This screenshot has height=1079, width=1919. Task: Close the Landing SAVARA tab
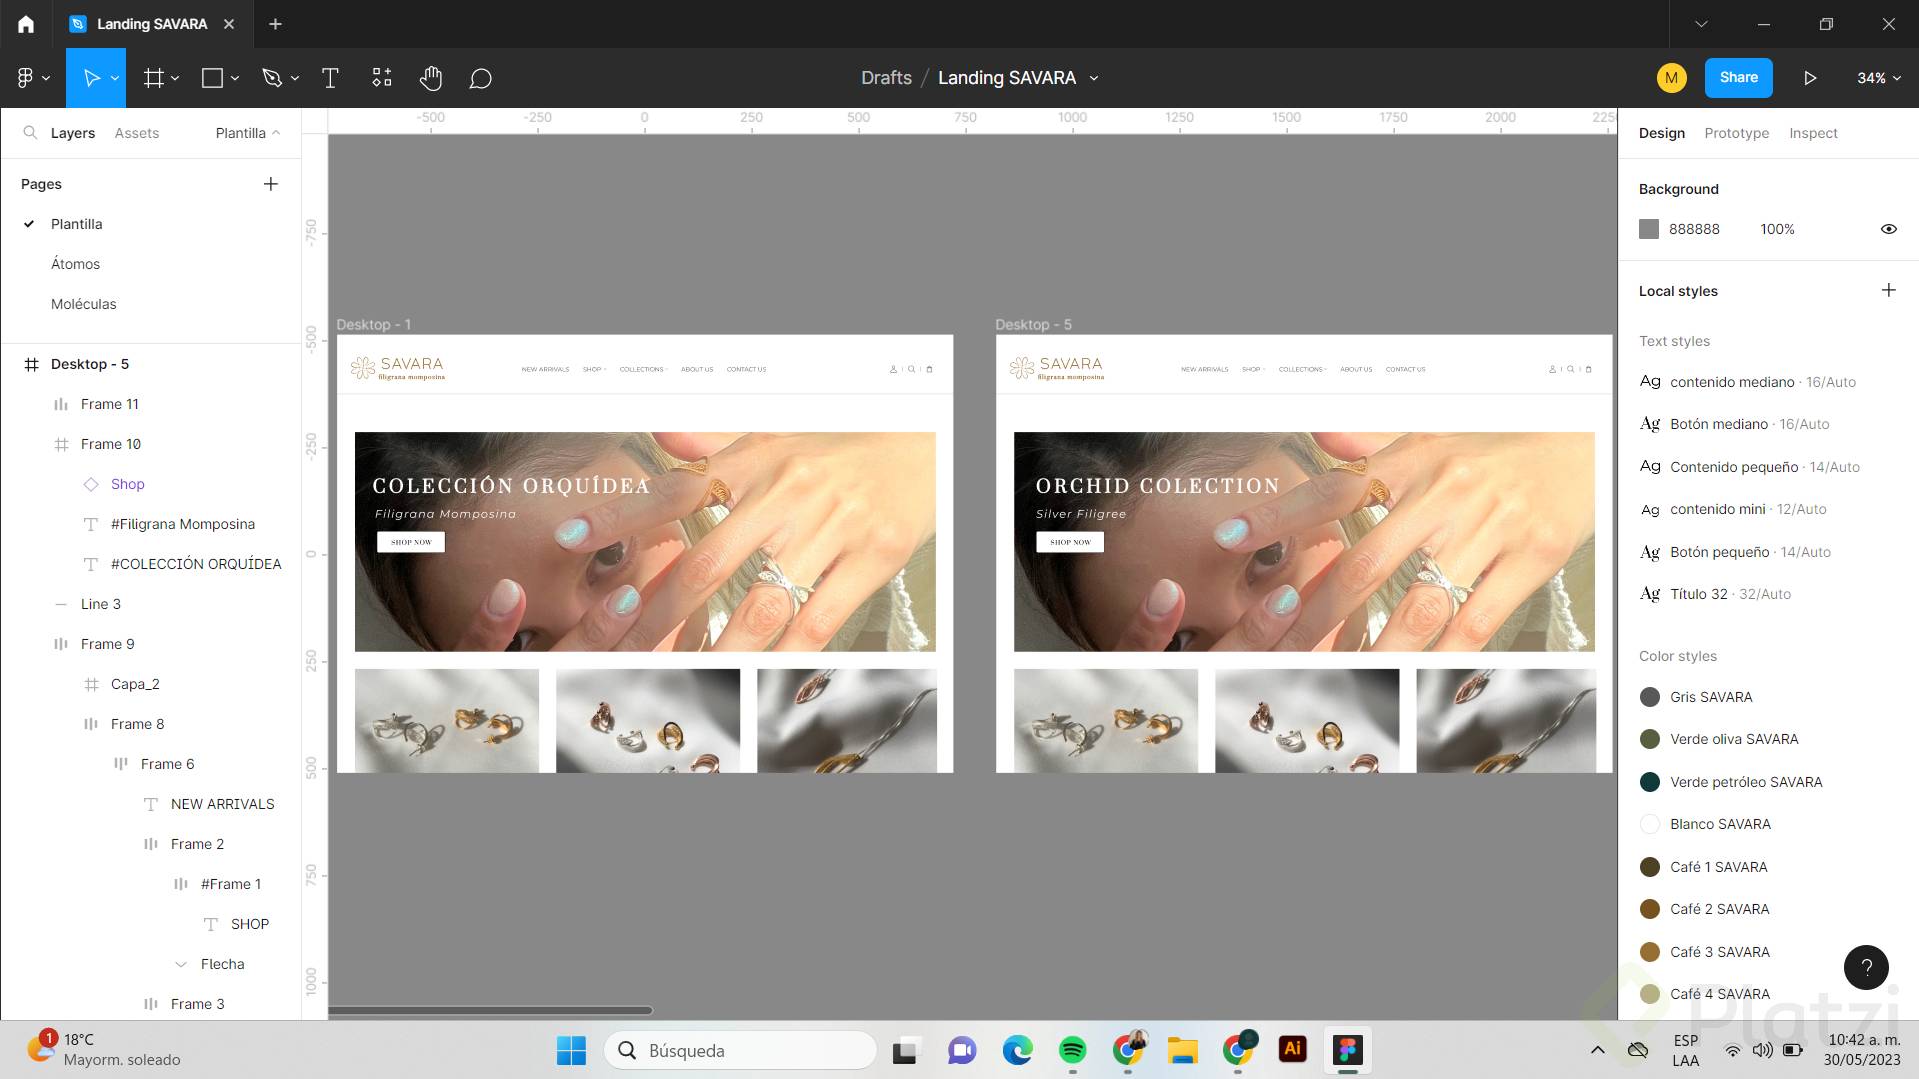click(229, 24)
